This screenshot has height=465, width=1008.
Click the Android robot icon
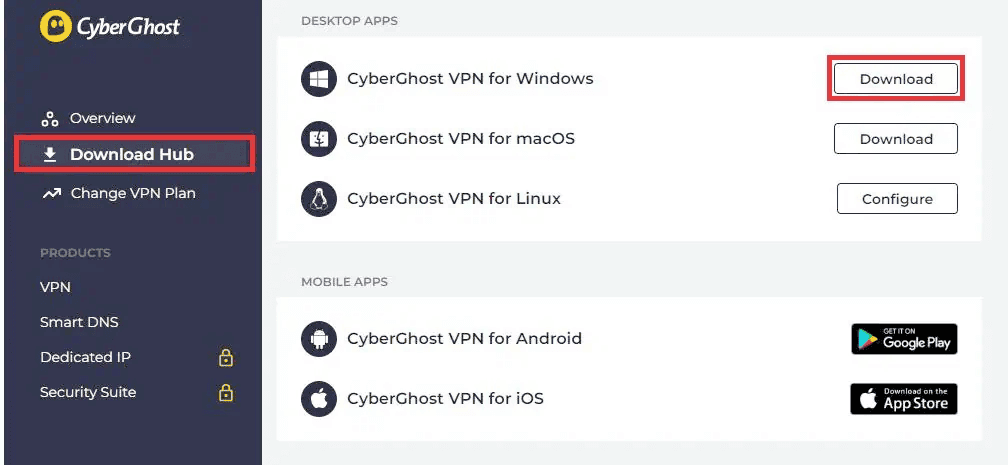[319, 339]
